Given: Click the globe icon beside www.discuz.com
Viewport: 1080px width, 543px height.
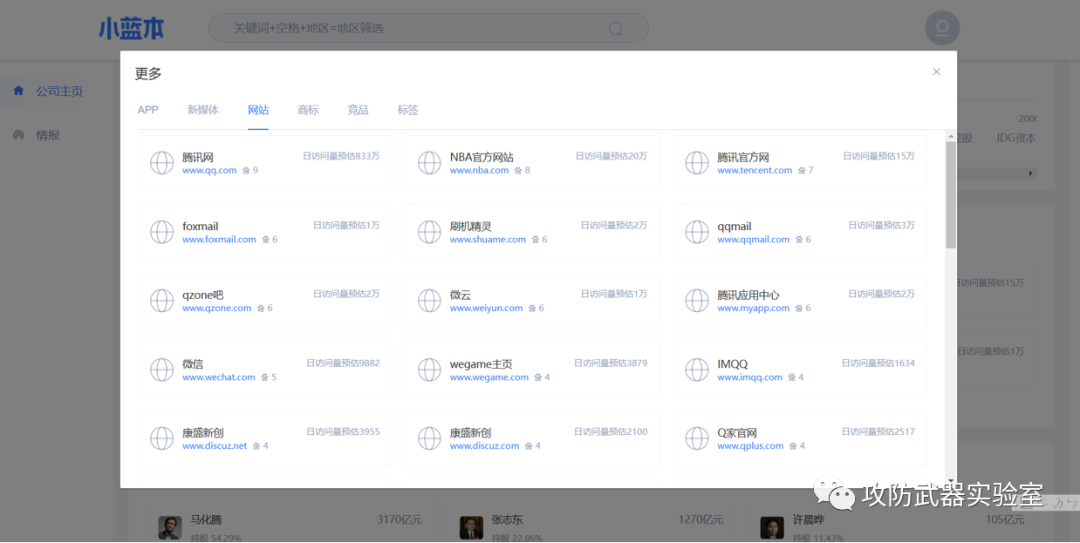Looking at the screenshot, I should (x=429, y=438).
